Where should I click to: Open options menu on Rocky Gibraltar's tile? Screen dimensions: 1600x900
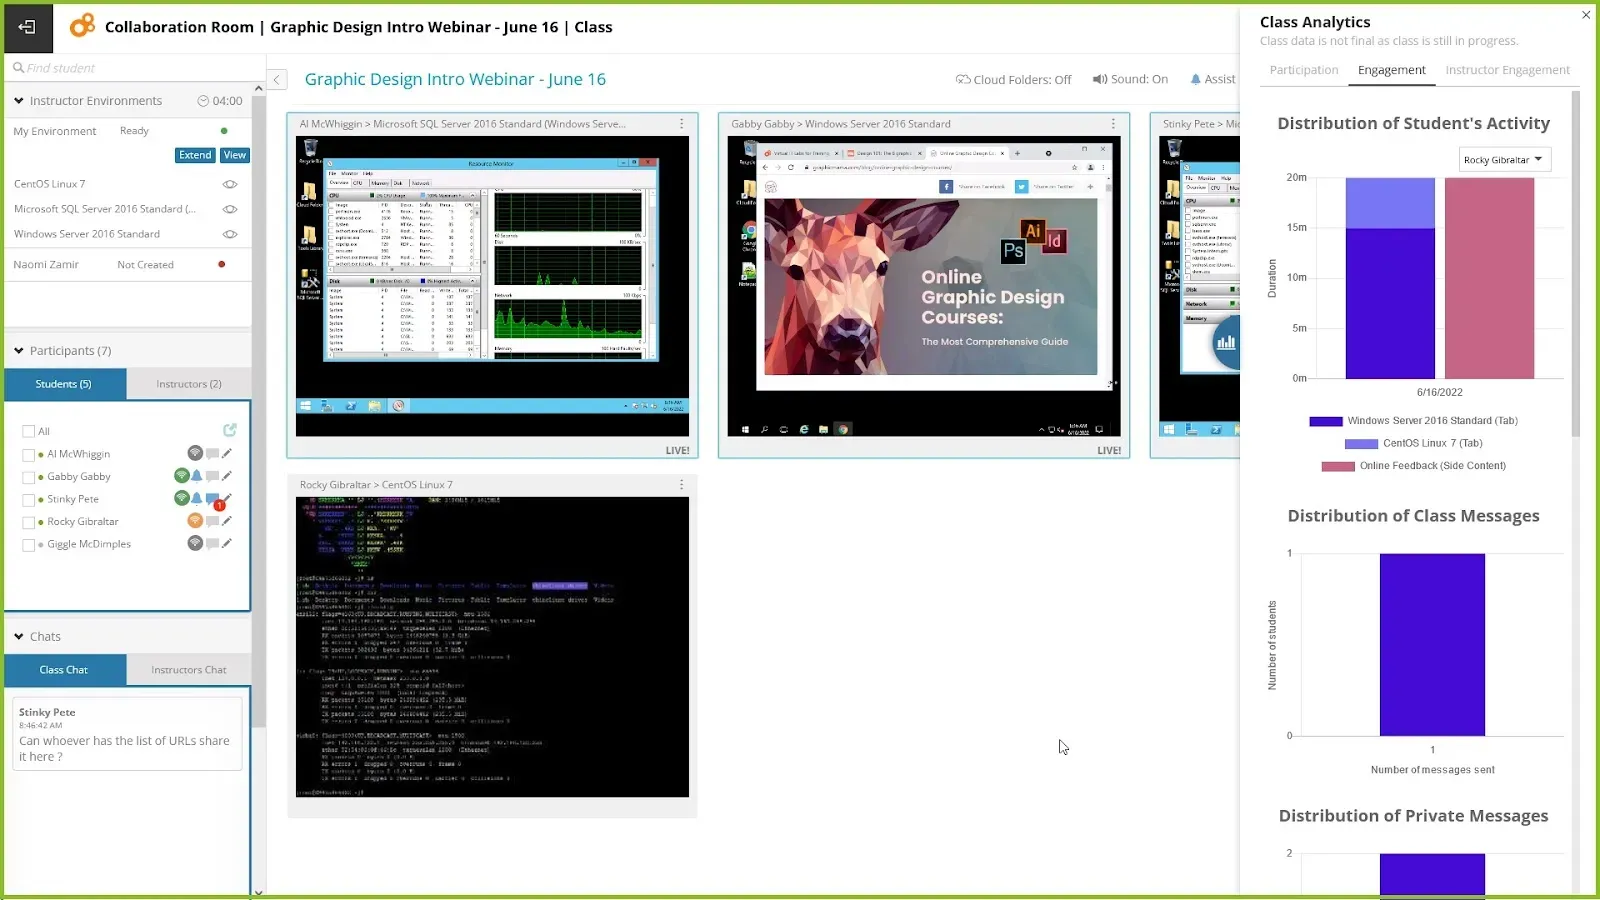tap(682, 485)
